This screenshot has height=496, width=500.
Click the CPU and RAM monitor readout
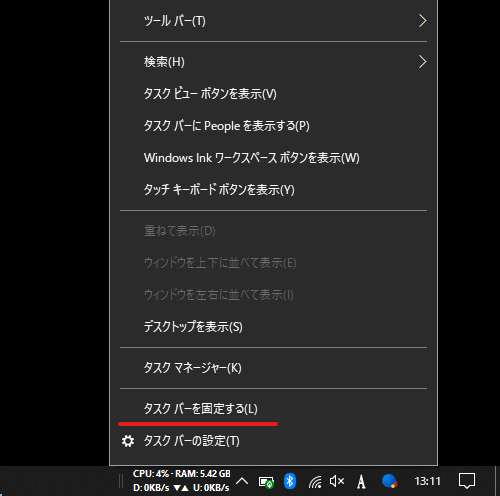pos(182,481)
